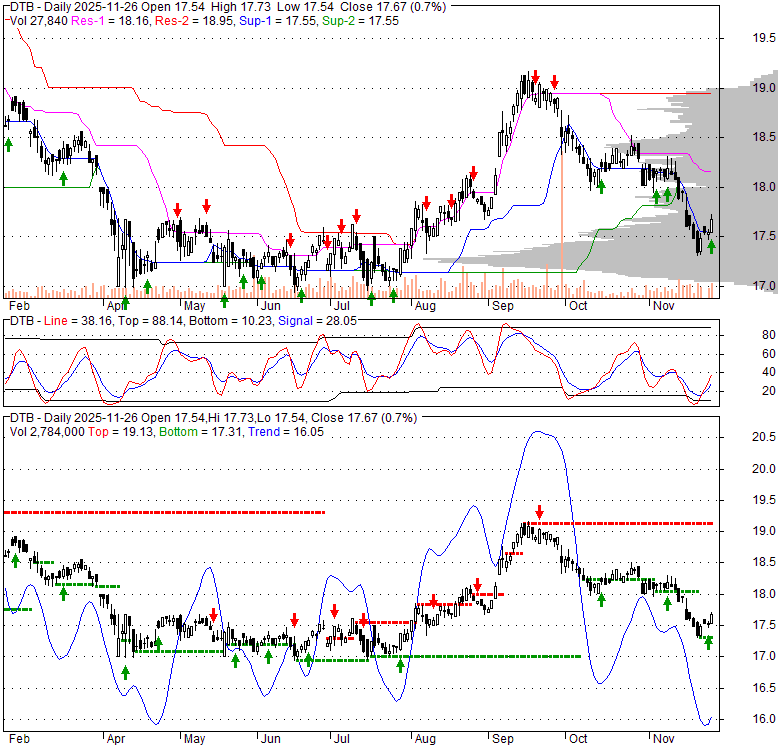Click the 19.5 price label on top chart axis

tap(764, 38)
